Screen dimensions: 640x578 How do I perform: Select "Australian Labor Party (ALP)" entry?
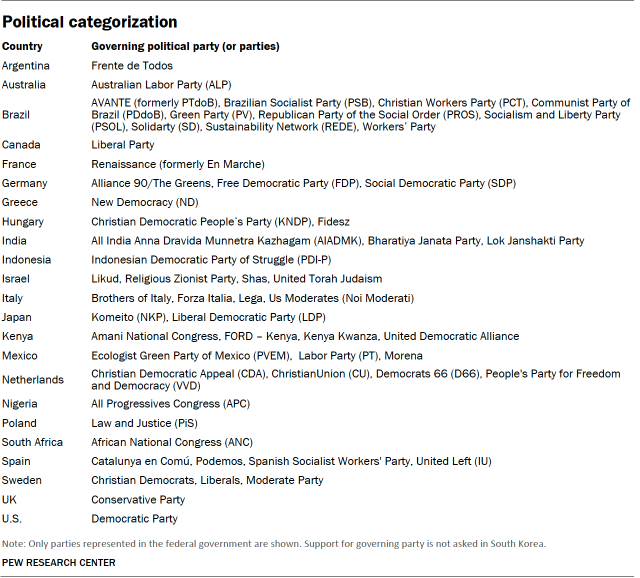160,85
